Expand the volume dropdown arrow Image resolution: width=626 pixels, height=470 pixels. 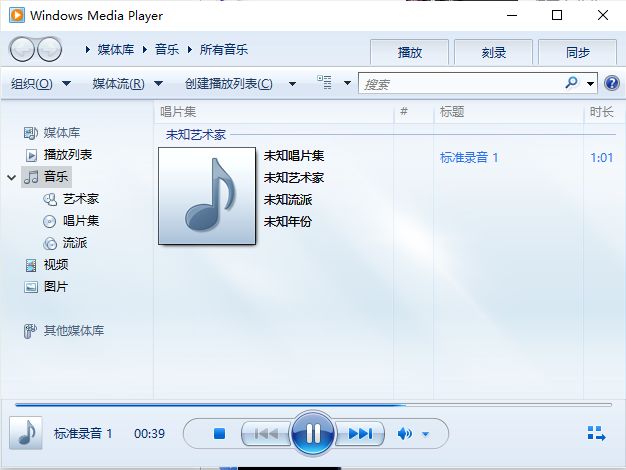[x=426, y=434]
